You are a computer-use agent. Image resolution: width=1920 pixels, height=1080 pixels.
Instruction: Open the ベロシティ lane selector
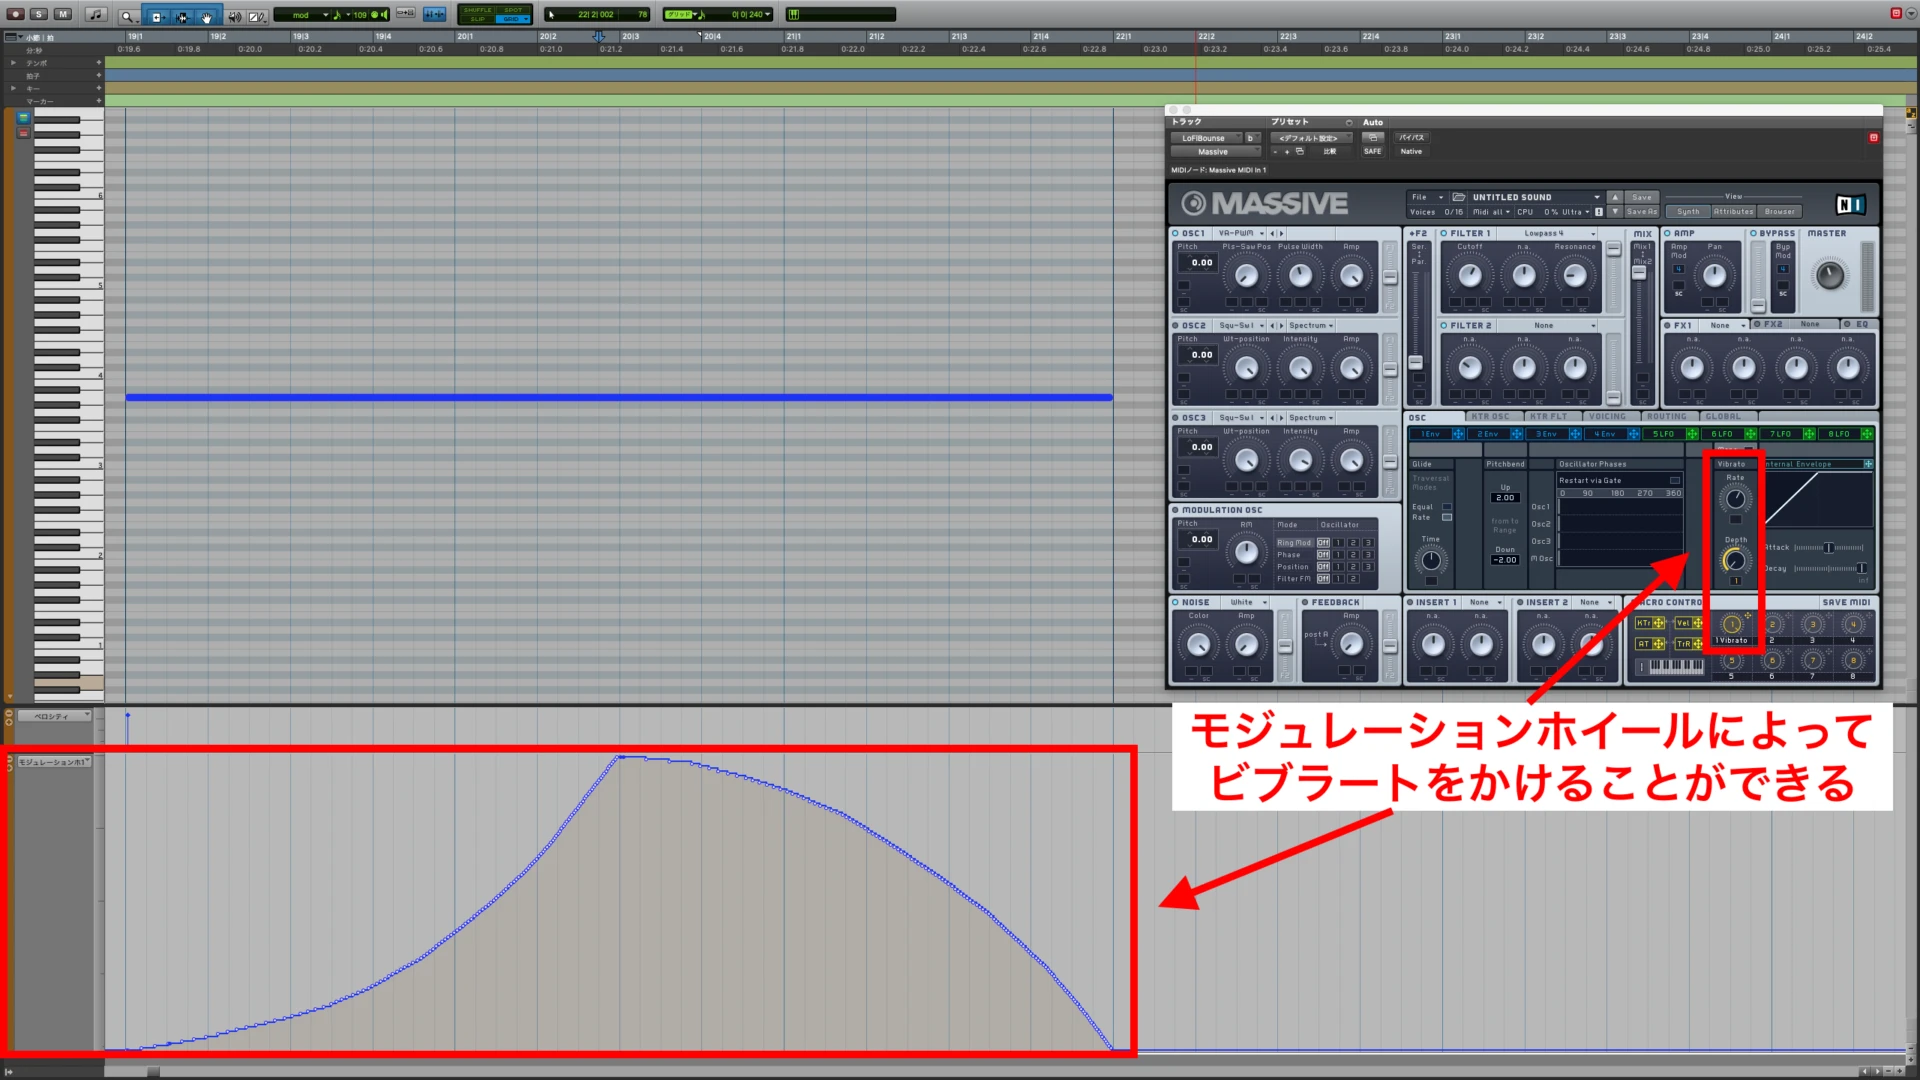(55, 716)
